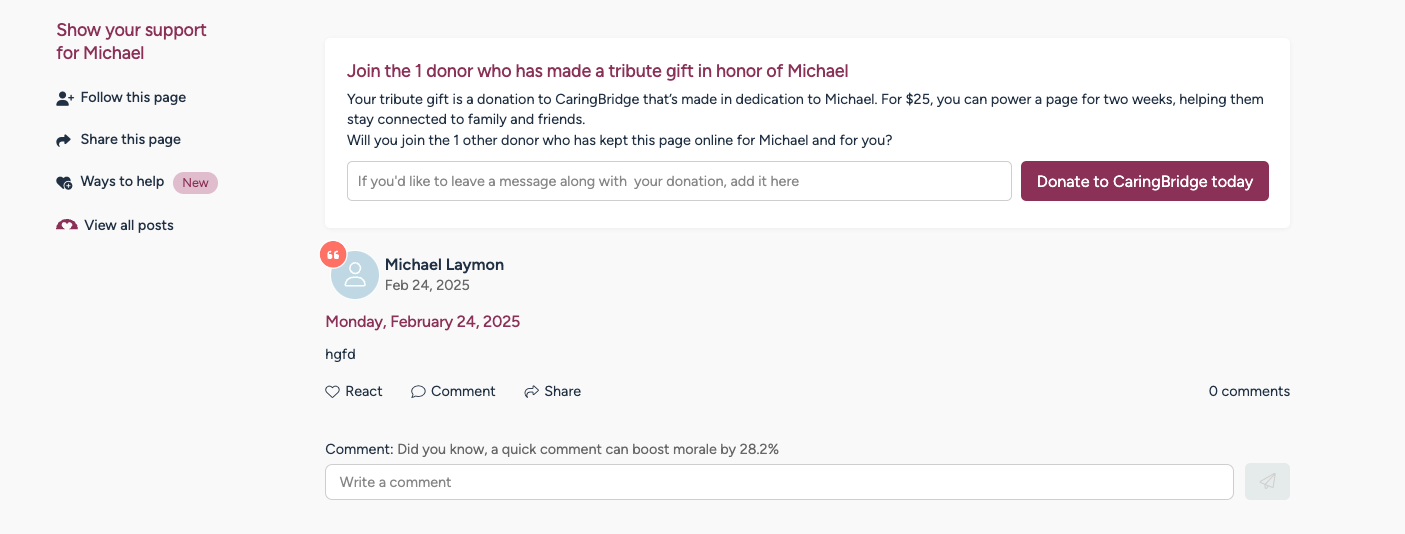Image resolution: width=1405 pixels, height=534 pixels.
Task: Click the heart React icon
Action: point(333,392)
